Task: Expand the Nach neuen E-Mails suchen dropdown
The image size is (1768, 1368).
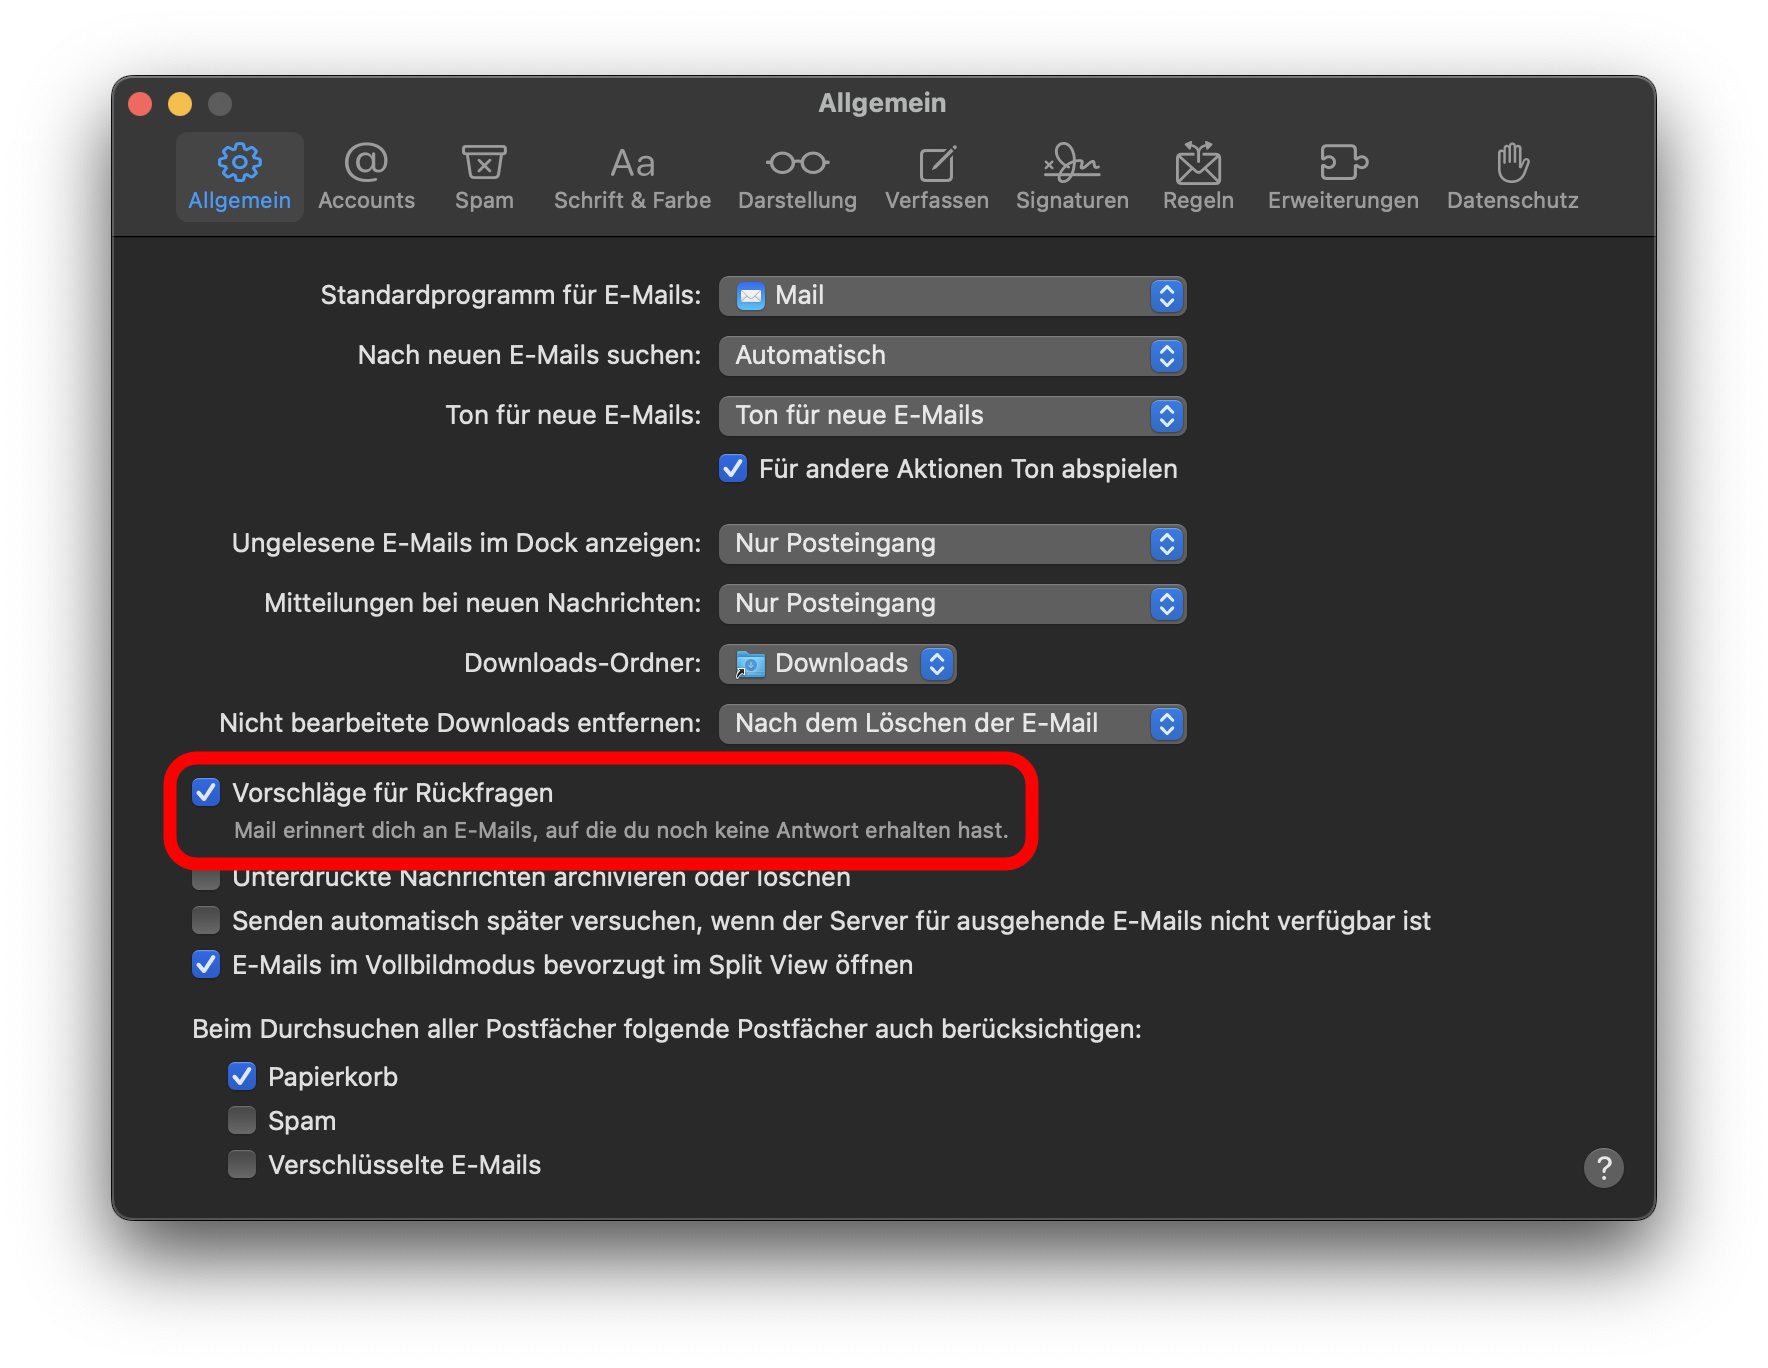Action: click(952, 356)
